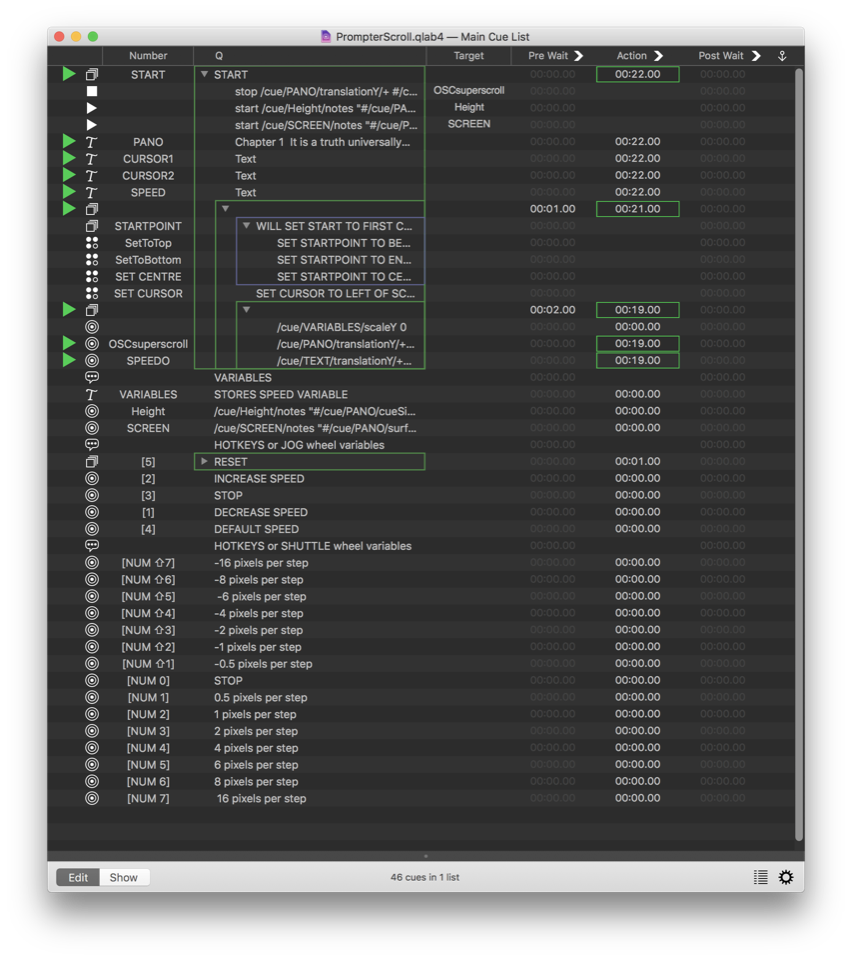Collapse the START group disclosure triangle
Screen dimensions: 852x960
(206, 74)
